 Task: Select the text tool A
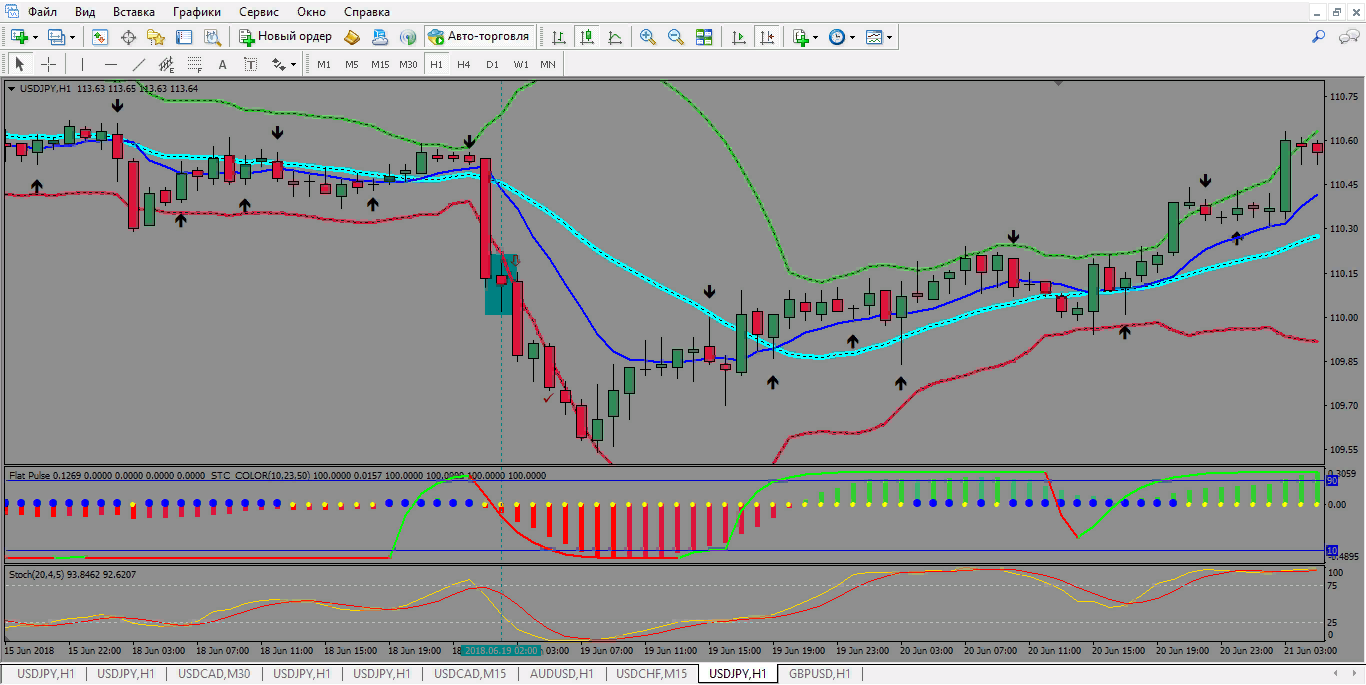[223, 64]
